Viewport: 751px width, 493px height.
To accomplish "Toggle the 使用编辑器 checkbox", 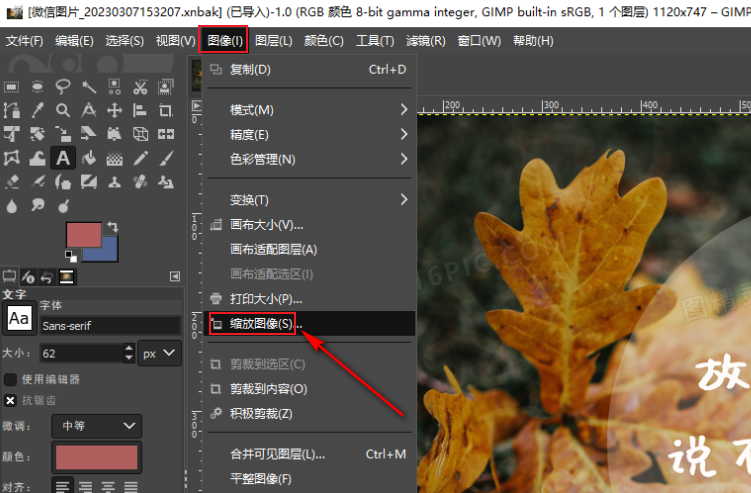I will tap(10, 379).
